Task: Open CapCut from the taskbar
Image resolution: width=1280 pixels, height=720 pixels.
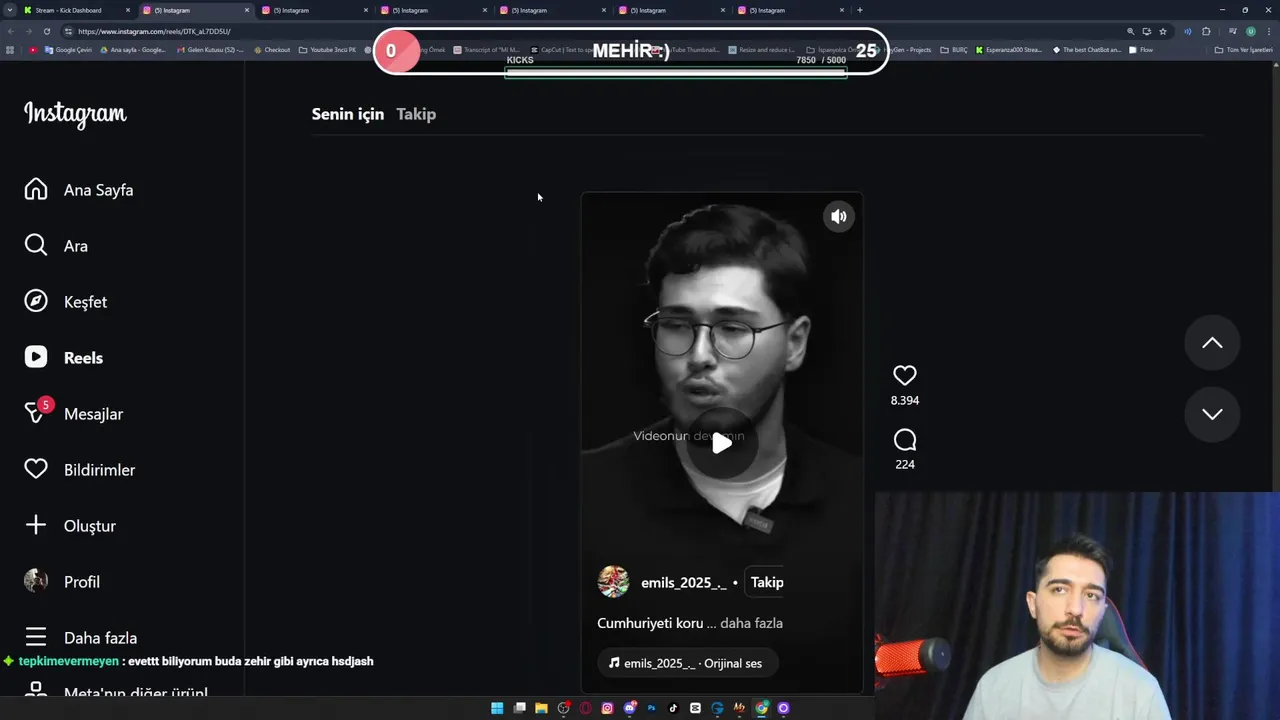Action: click(695, 708)
